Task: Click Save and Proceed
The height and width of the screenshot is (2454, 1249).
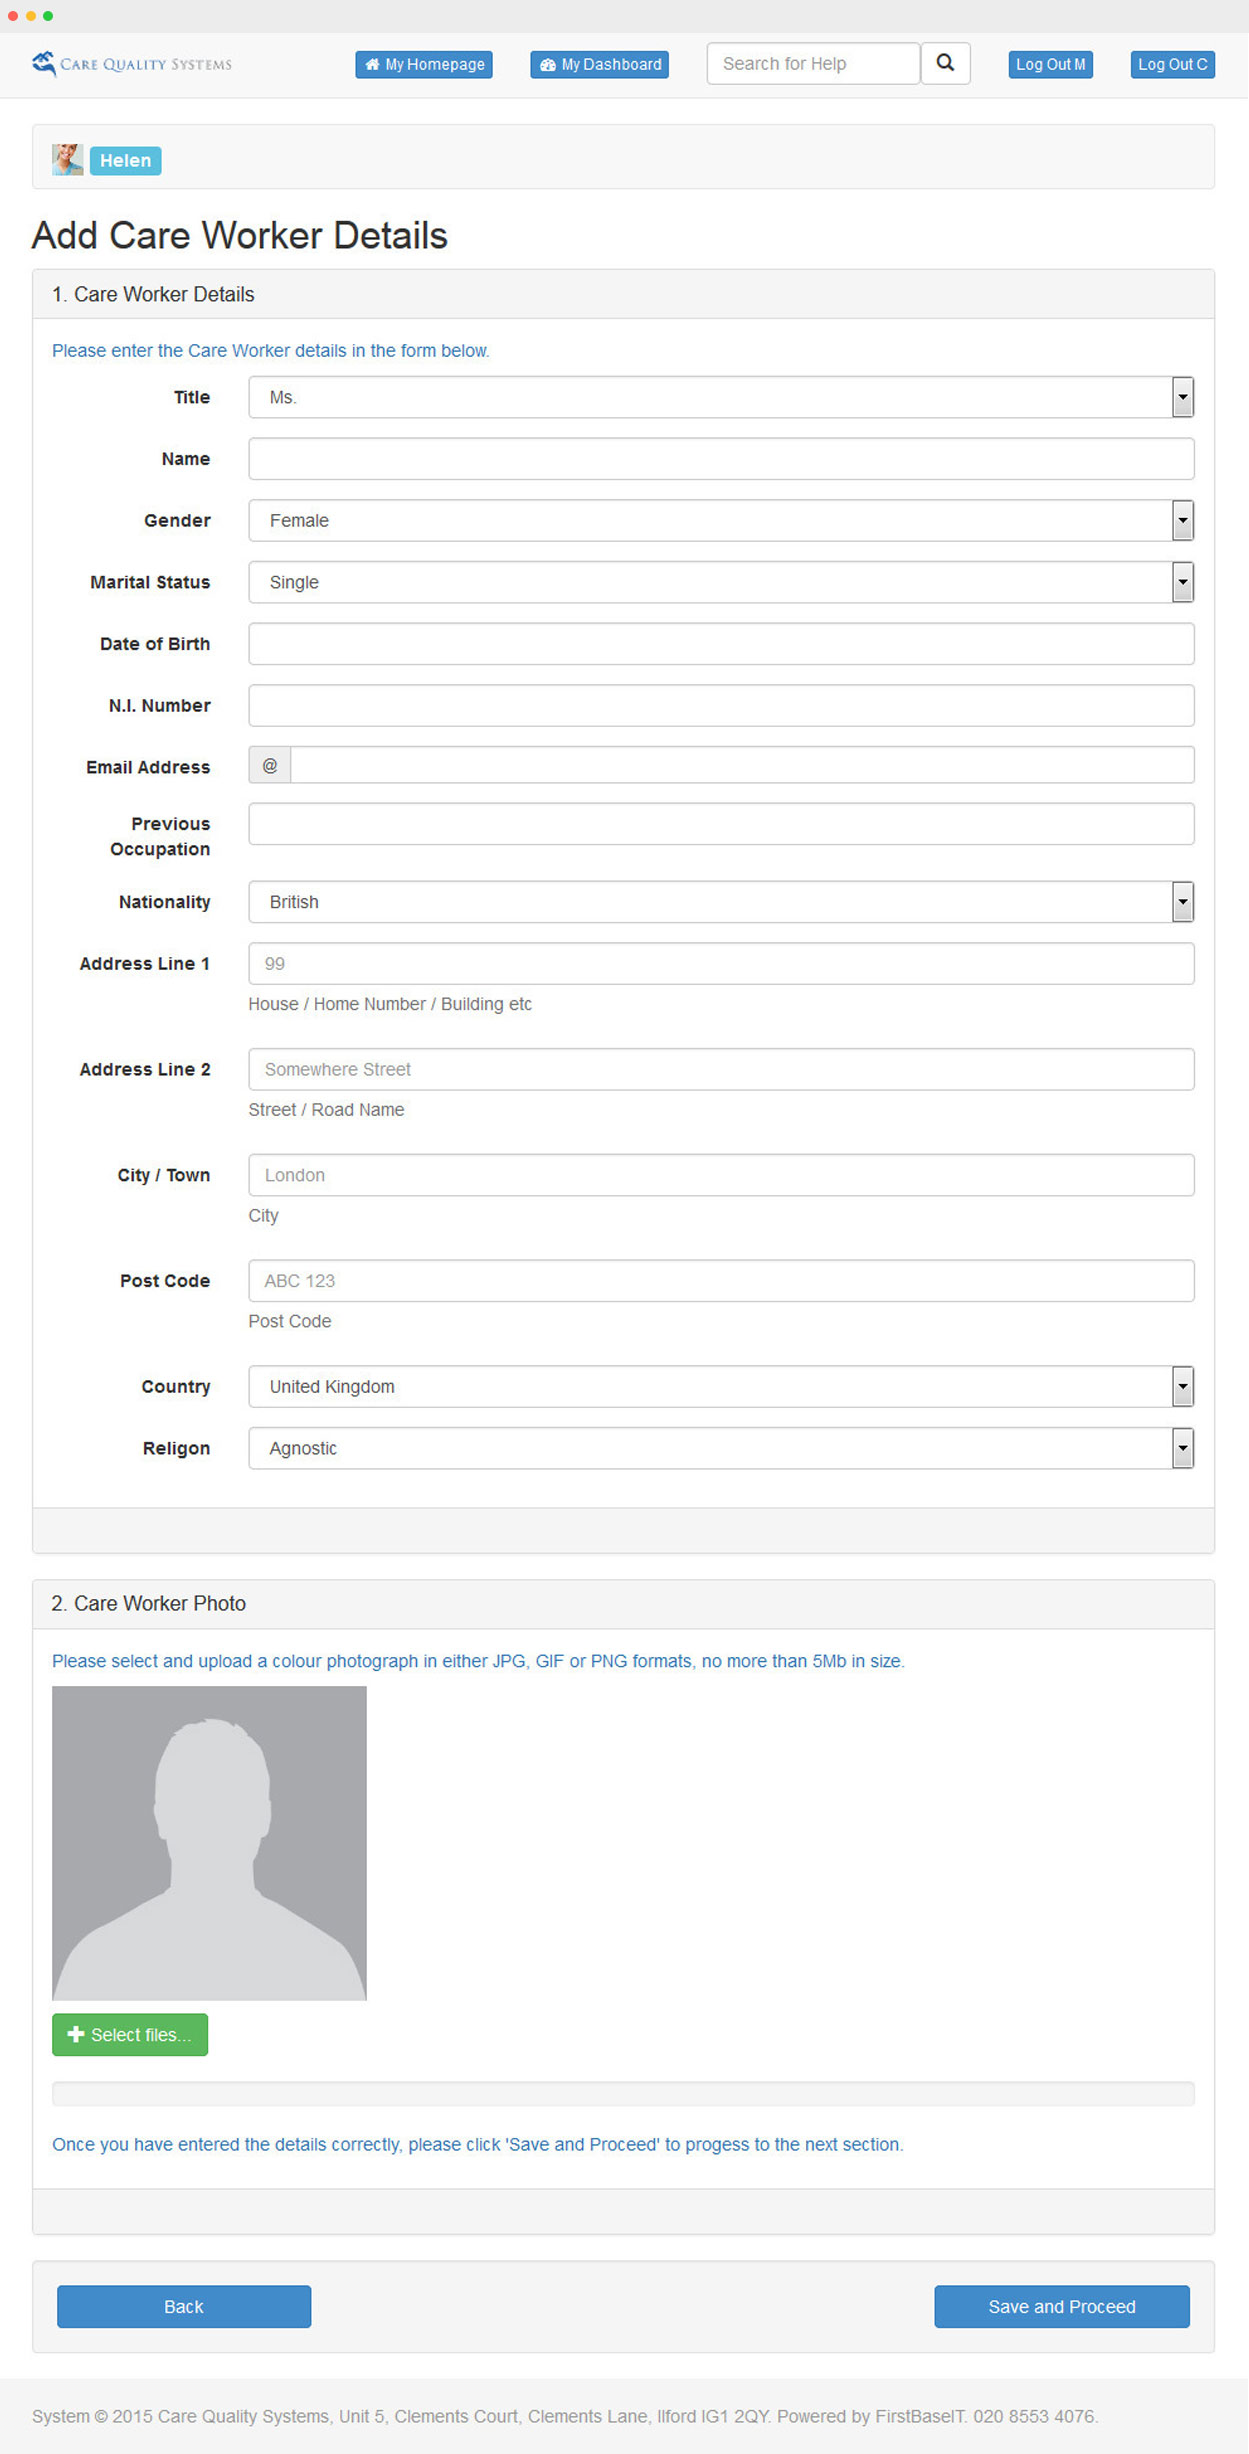Action: coord(1061,2307)
